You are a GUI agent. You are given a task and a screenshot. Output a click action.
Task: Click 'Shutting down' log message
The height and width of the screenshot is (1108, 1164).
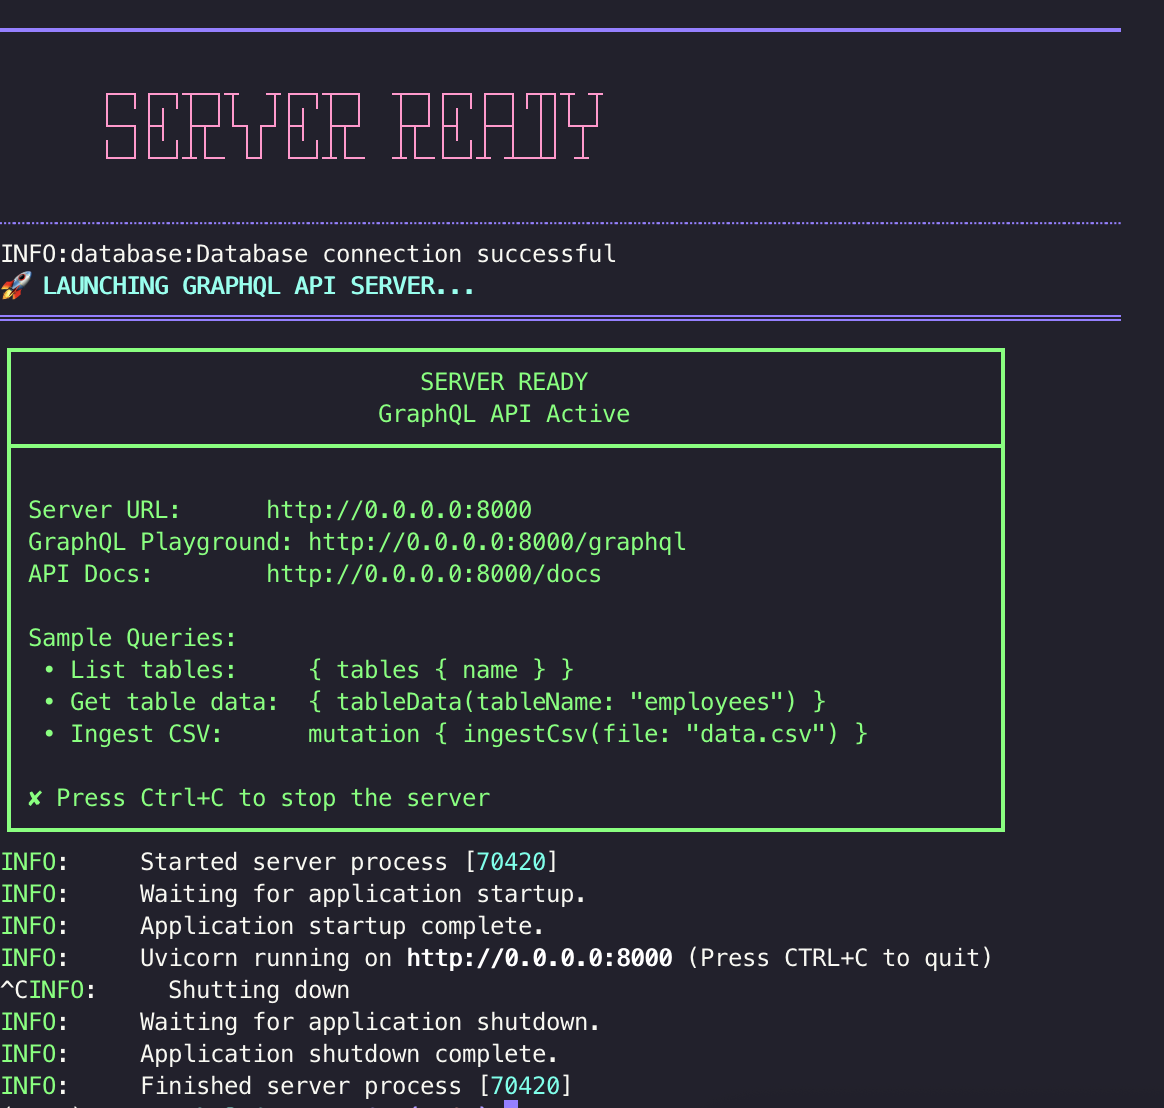click(x=259, y=990)
